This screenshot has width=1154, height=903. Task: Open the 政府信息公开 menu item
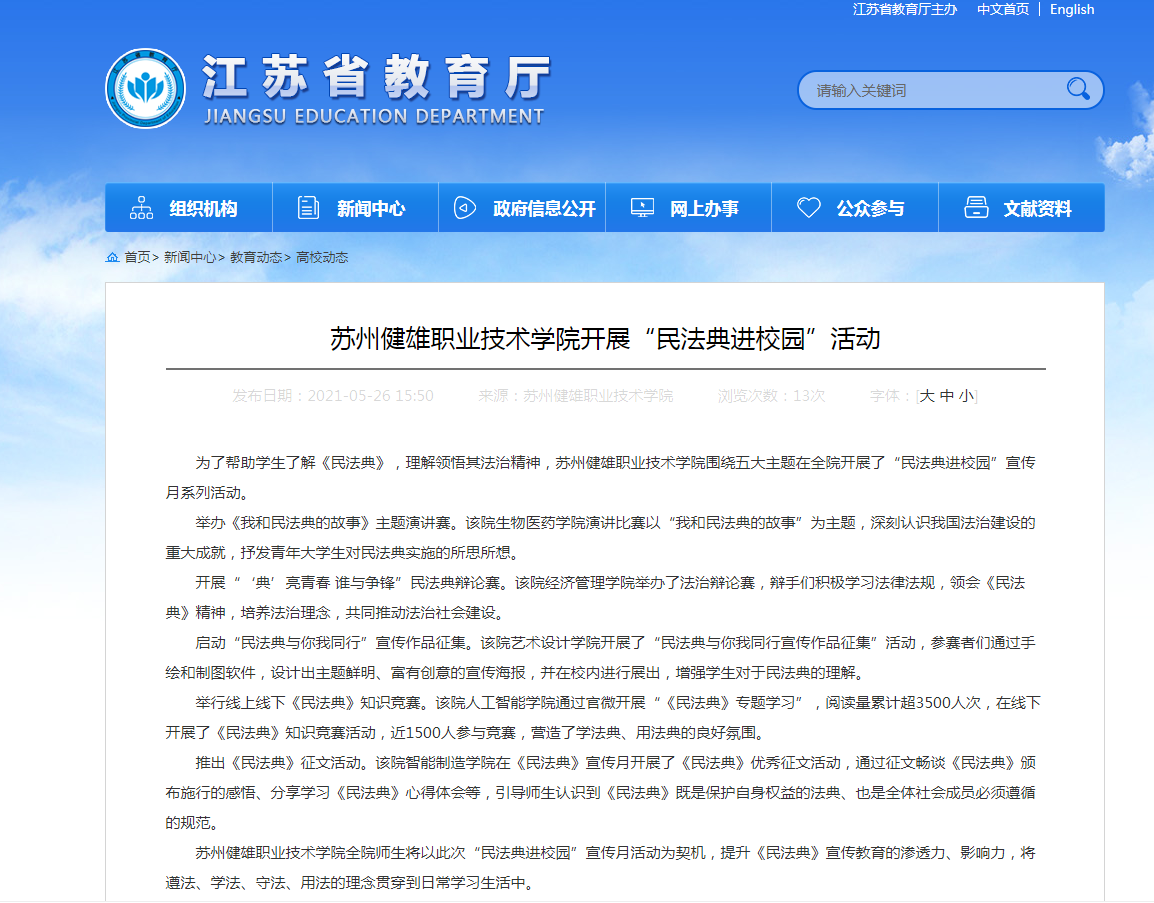pyautogui.click(x=544, y=209)
